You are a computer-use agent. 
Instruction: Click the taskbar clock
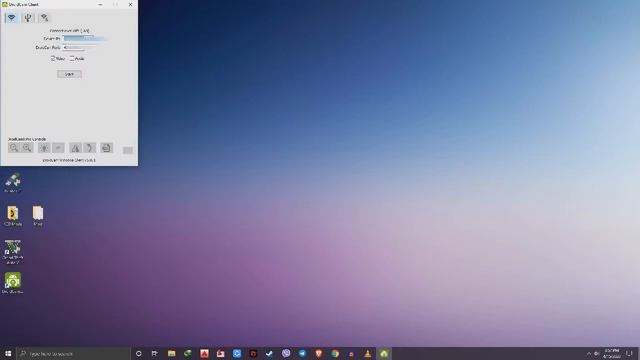[611, 353]
